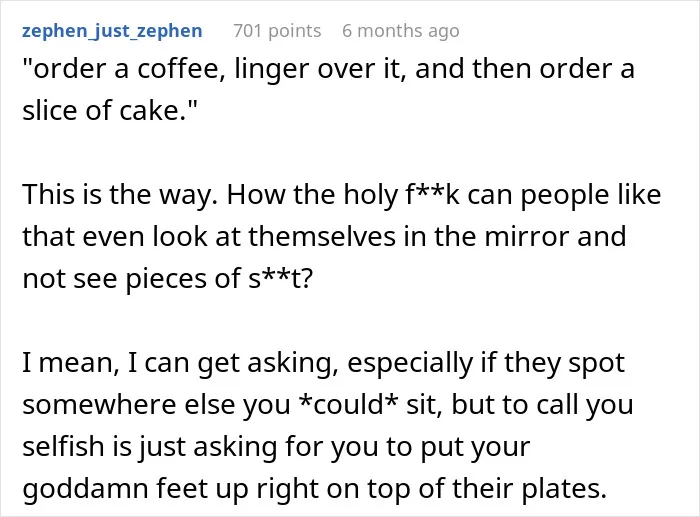
Task: Click the phrase "holy" before censored word
Action: 370,195
